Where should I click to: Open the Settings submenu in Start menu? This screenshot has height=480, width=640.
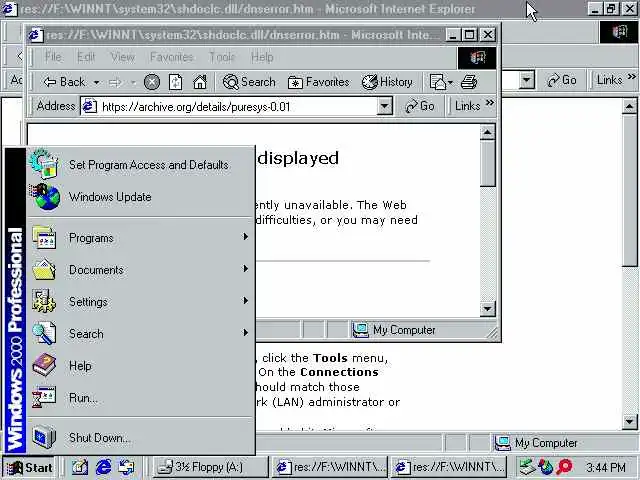pyautogui.click(x=141, y=302)
